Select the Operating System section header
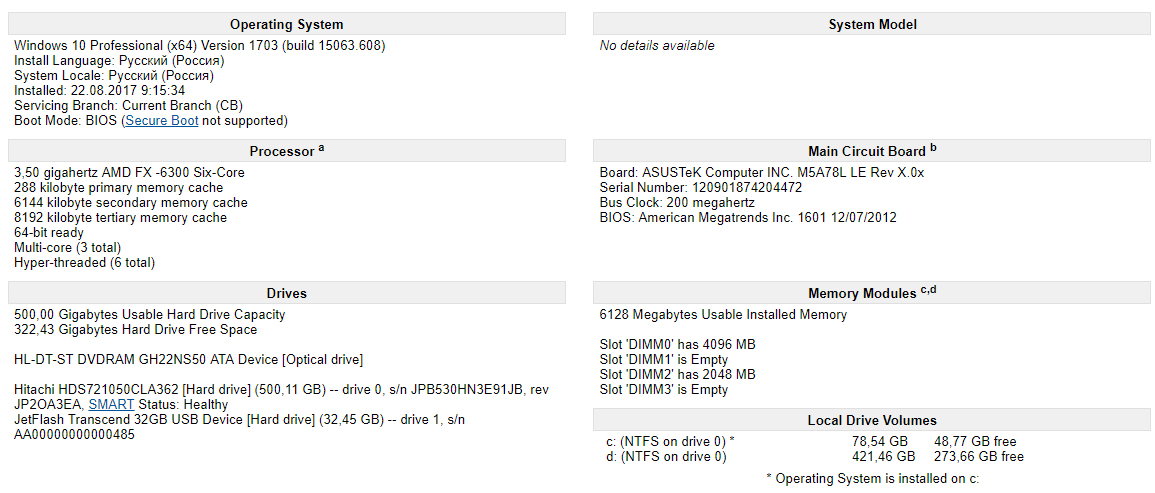1155x493 pixels. (x=287, y=24)
